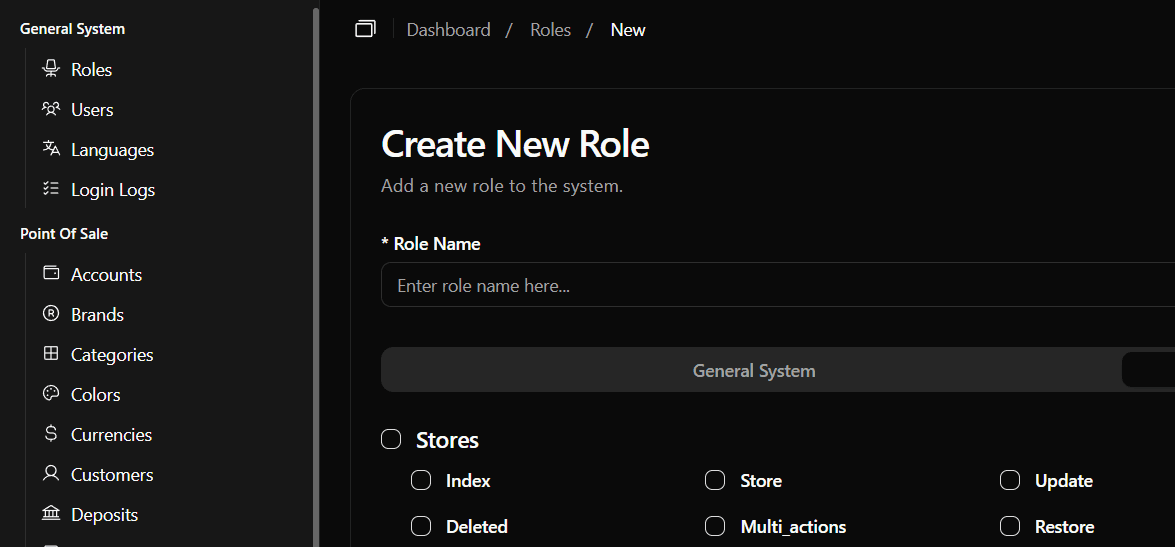The height and width of the screenshot is (547, 1175).
Task: Click the Create New Role heading
Action: point(515,144)
